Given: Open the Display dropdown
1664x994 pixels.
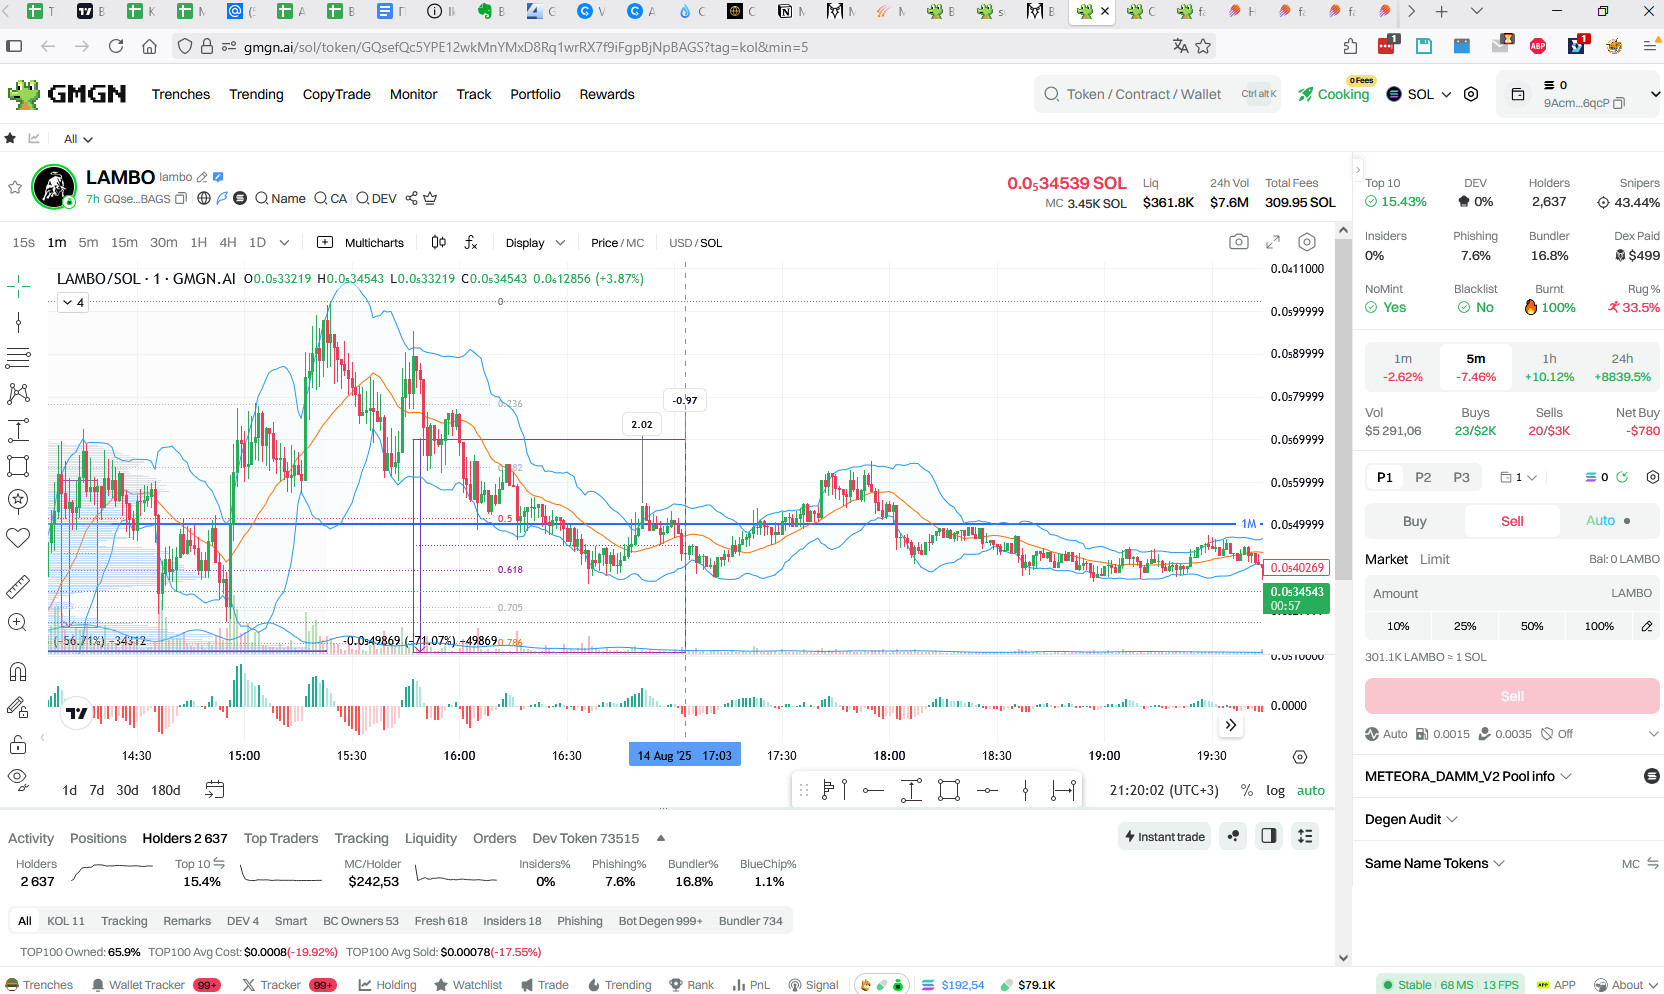Looking at the screenshot, I should pyautogui.click(x=535, y=243).
